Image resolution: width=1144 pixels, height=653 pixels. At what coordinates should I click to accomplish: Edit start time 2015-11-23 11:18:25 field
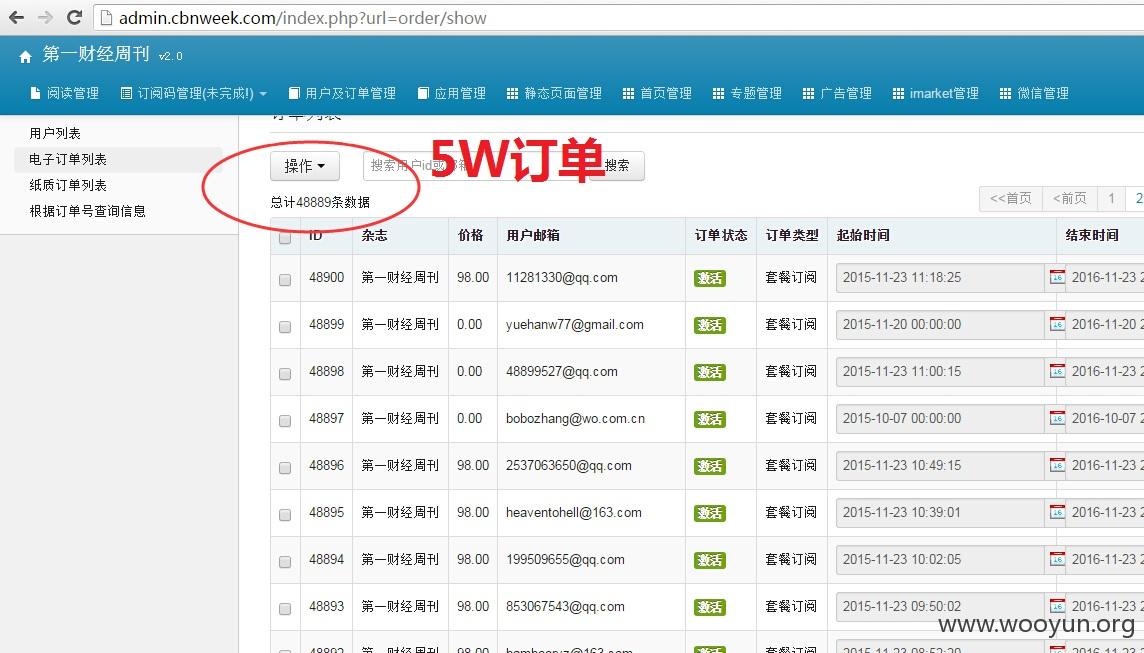(941, 278)
